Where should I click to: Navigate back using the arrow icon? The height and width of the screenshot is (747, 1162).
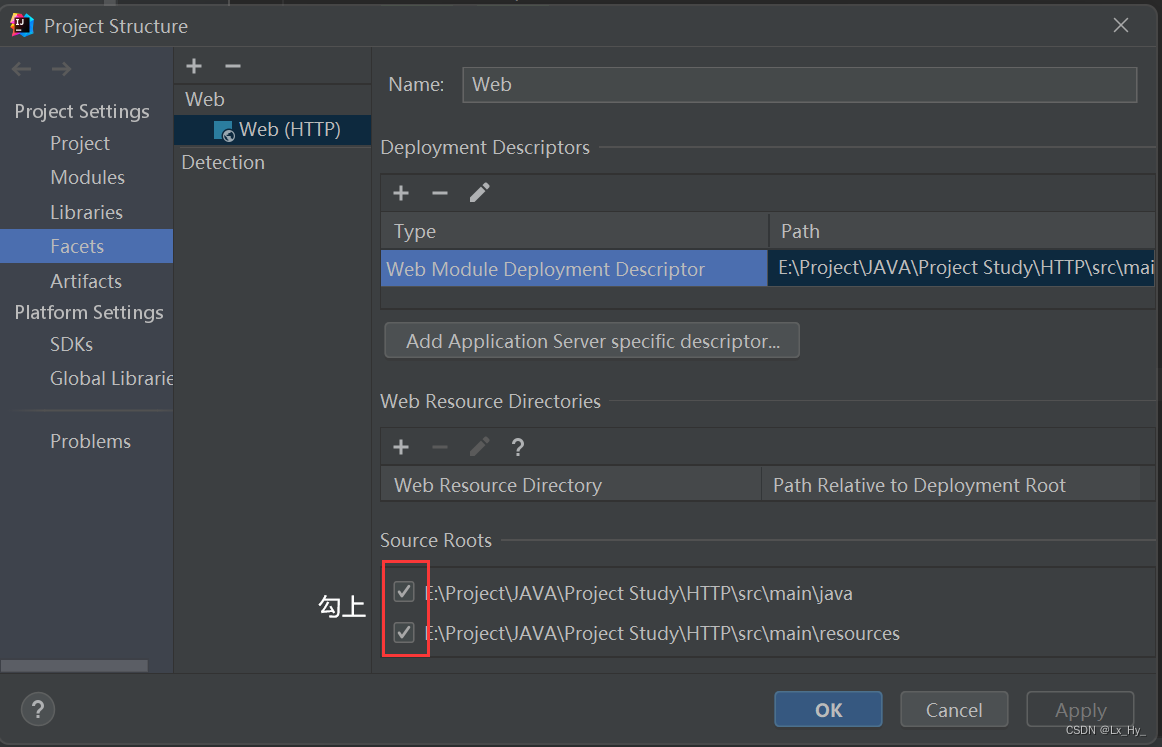[x=20, y=68]
